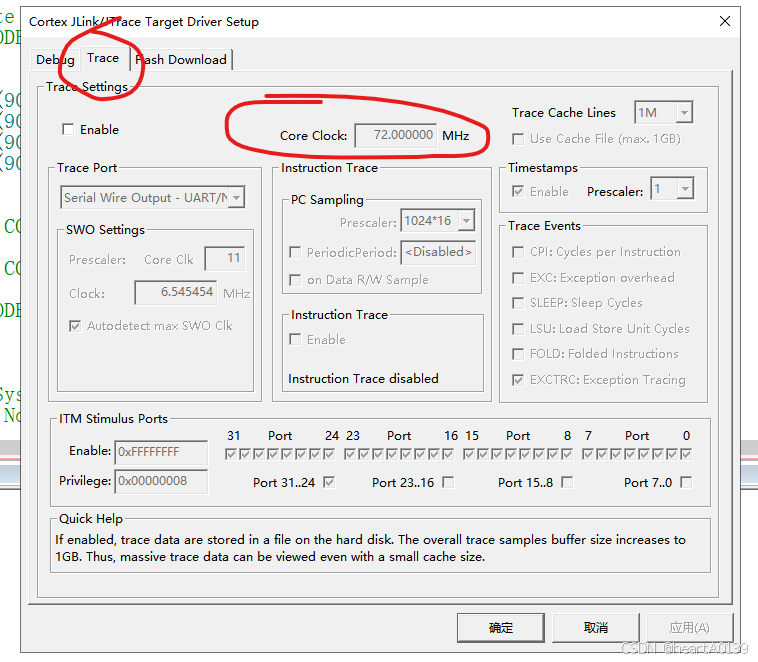758x662 pixels.
Task: Click the ITM Enable hex field
Action: pos(161,452)
